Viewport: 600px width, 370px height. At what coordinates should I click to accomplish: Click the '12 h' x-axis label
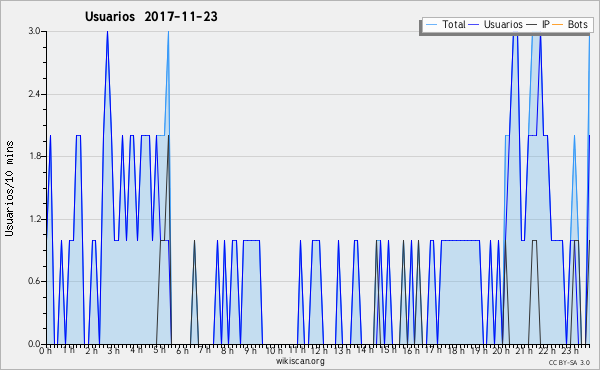[319, 350]
